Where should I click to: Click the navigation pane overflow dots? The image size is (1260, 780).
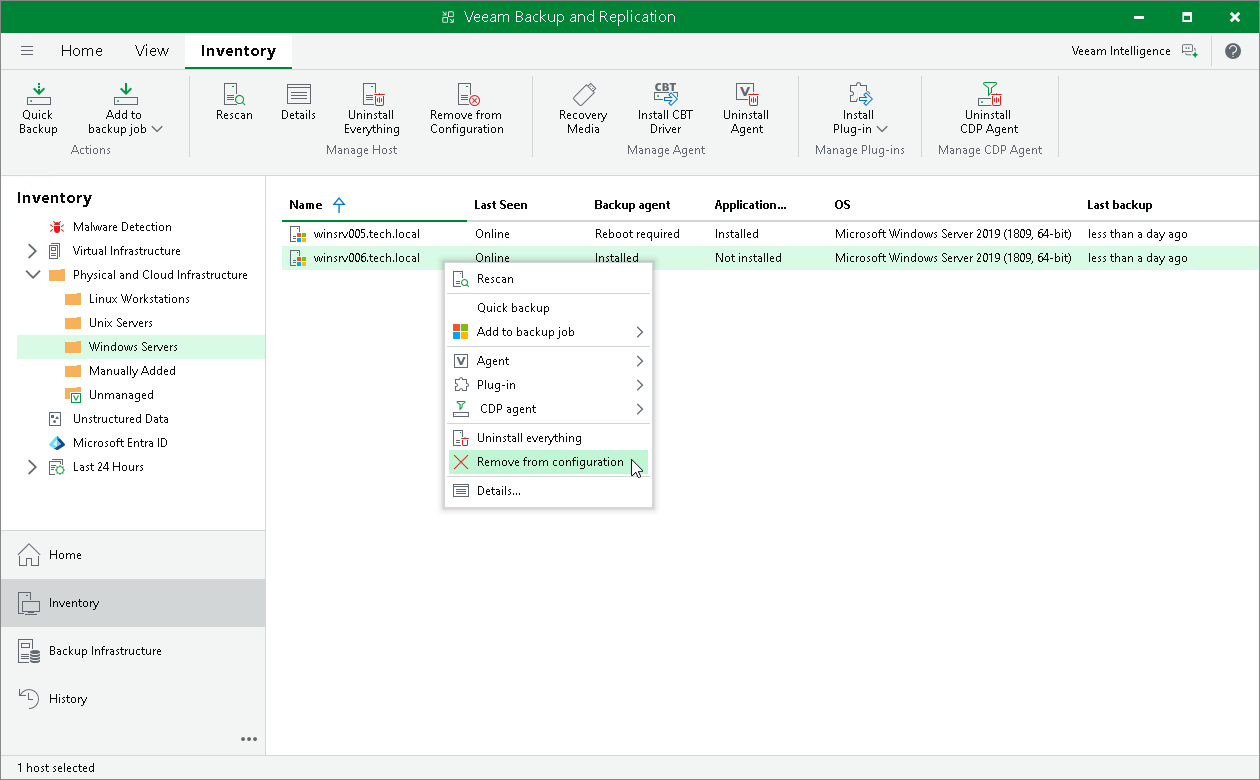[x=249, y=739]
